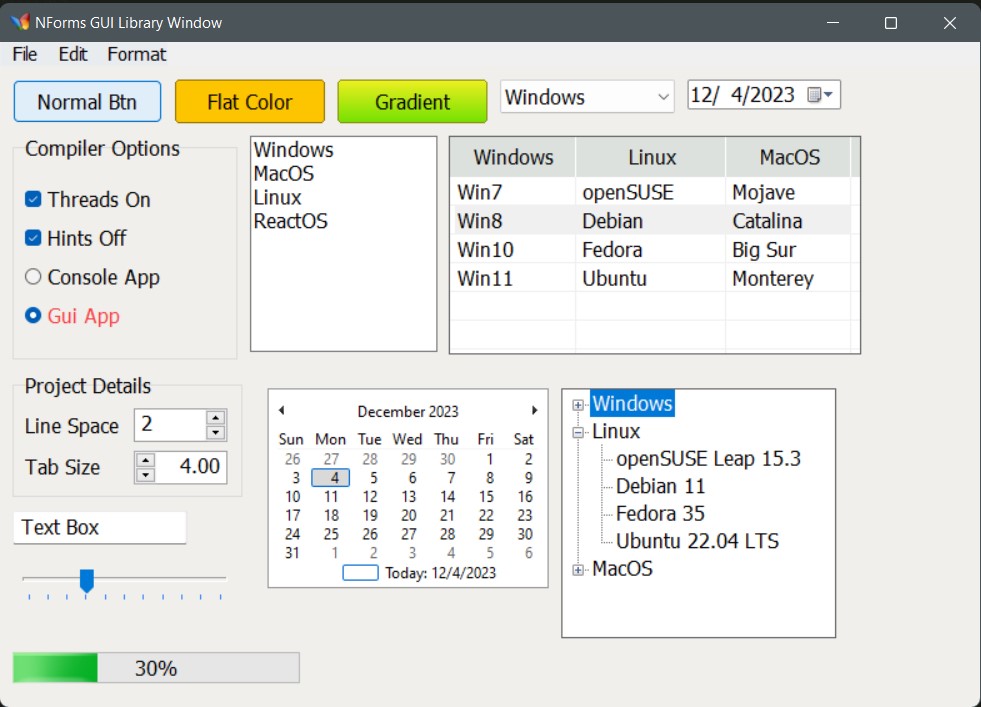Select Windows in the list box
This screenshot has height=707, width=981.
coord(293,150)
